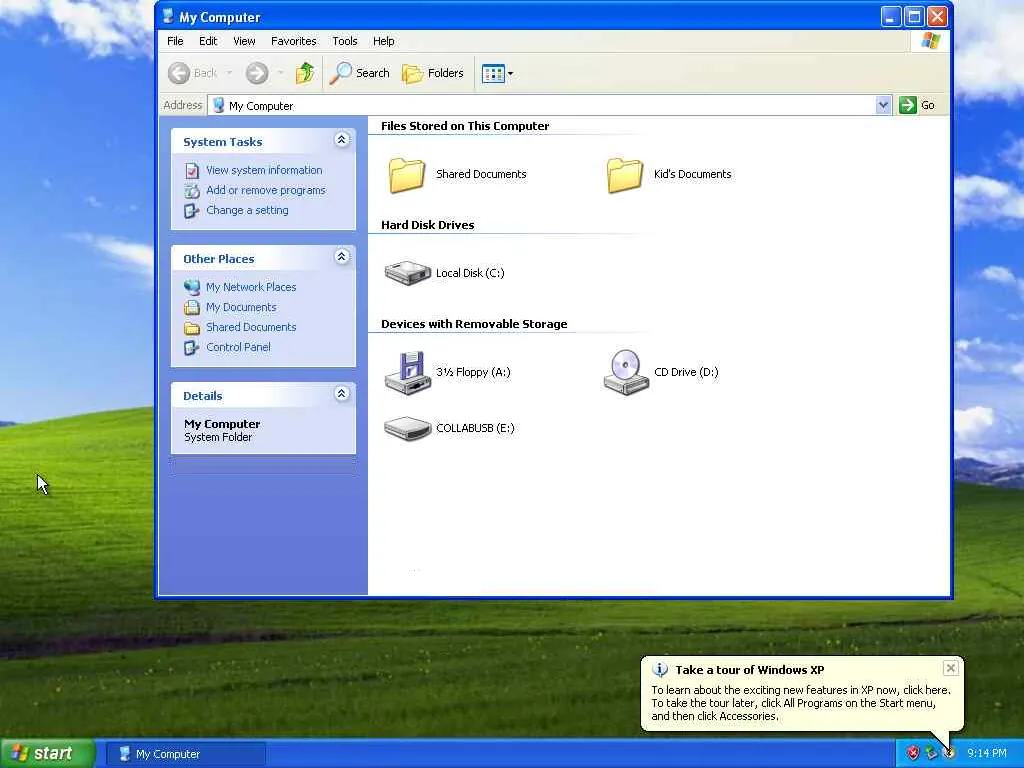This screenshot has width=1024, height=768.
Task: Click the My Computer icon in title bar
Action: [x=168, y=16]
